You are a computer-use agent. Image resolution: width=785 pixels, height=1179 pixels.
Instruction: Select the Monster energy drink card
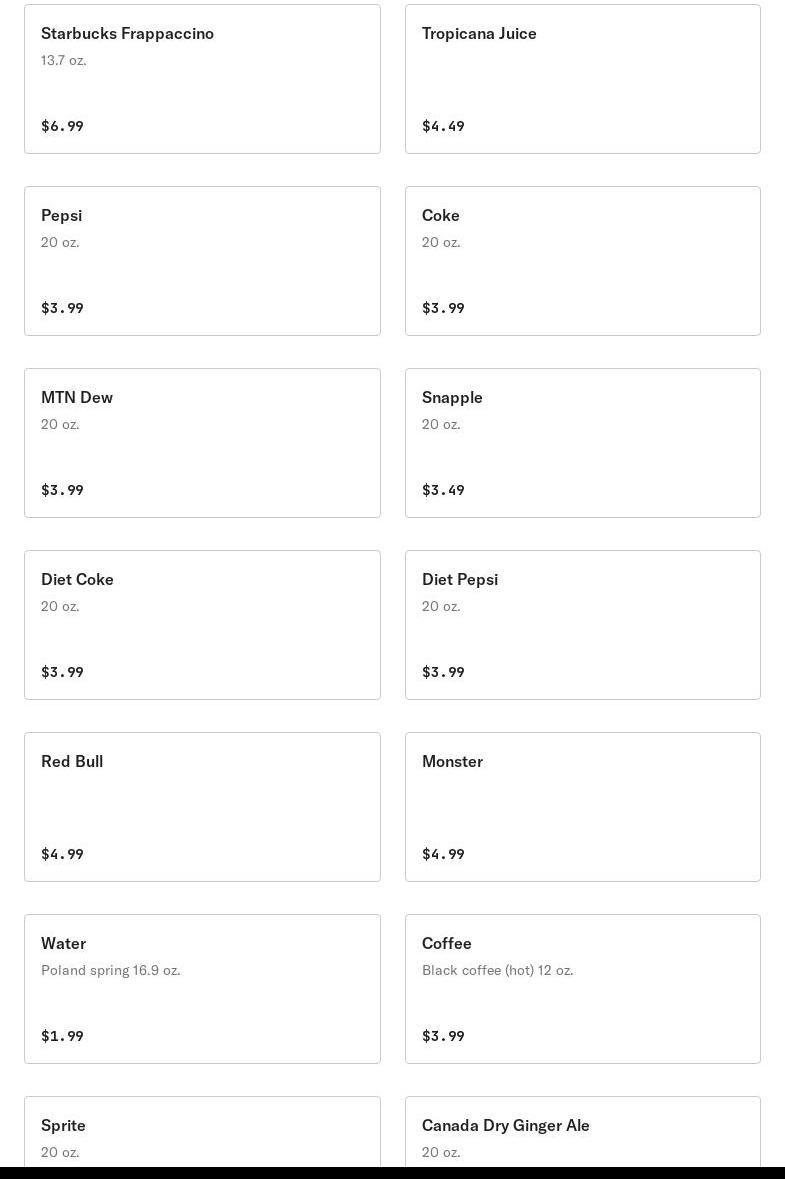pyautogui.click(x=582, y=807)
